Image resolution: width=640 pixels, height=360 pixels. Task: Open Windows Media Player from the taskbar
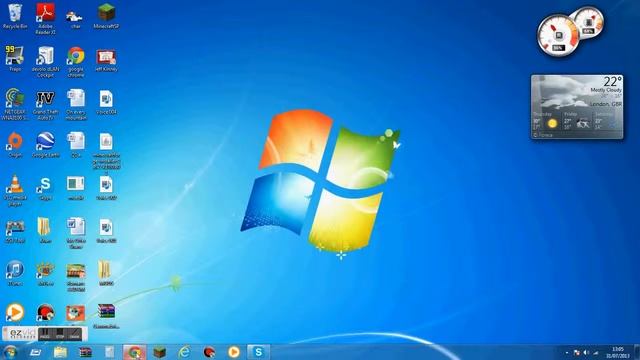click(234, 352)
